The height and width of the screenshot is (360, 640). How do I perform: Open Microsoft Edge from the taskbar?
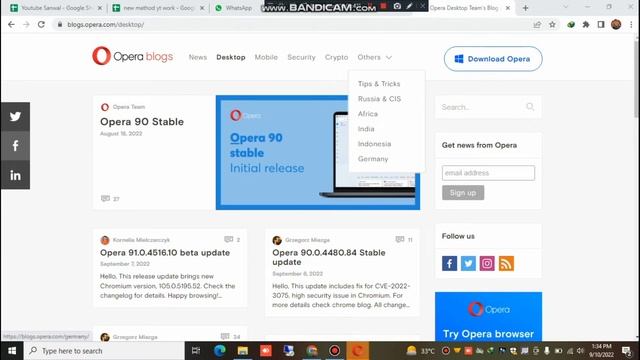220,351
